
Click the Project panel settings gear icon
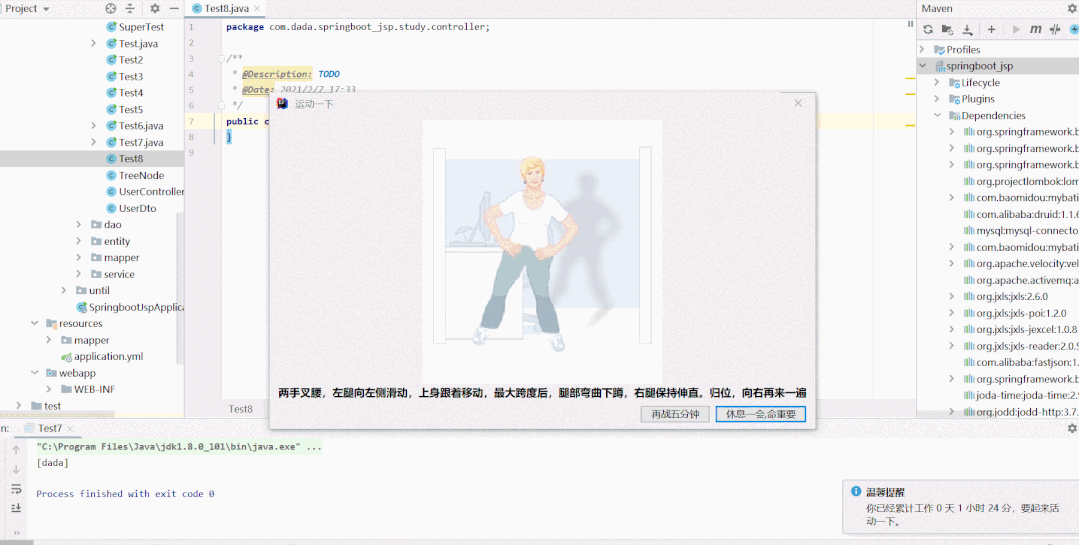click(x=155, y=8)
